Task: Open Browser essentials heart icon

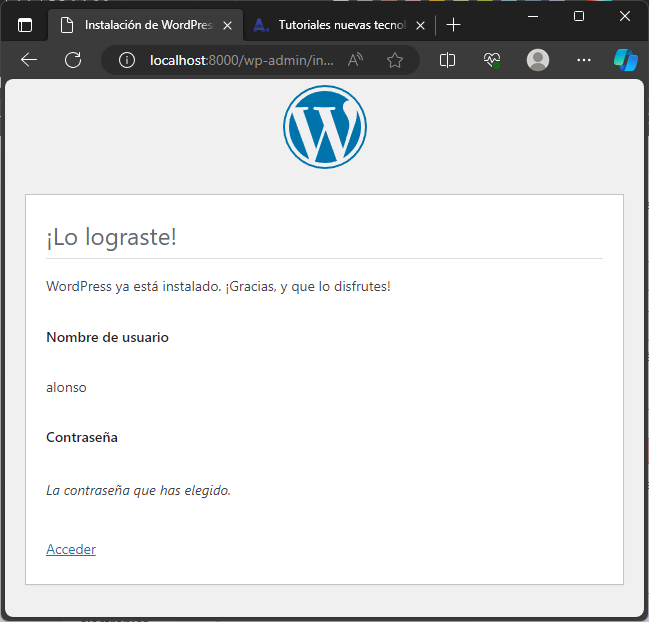Action: pos(492,60)
